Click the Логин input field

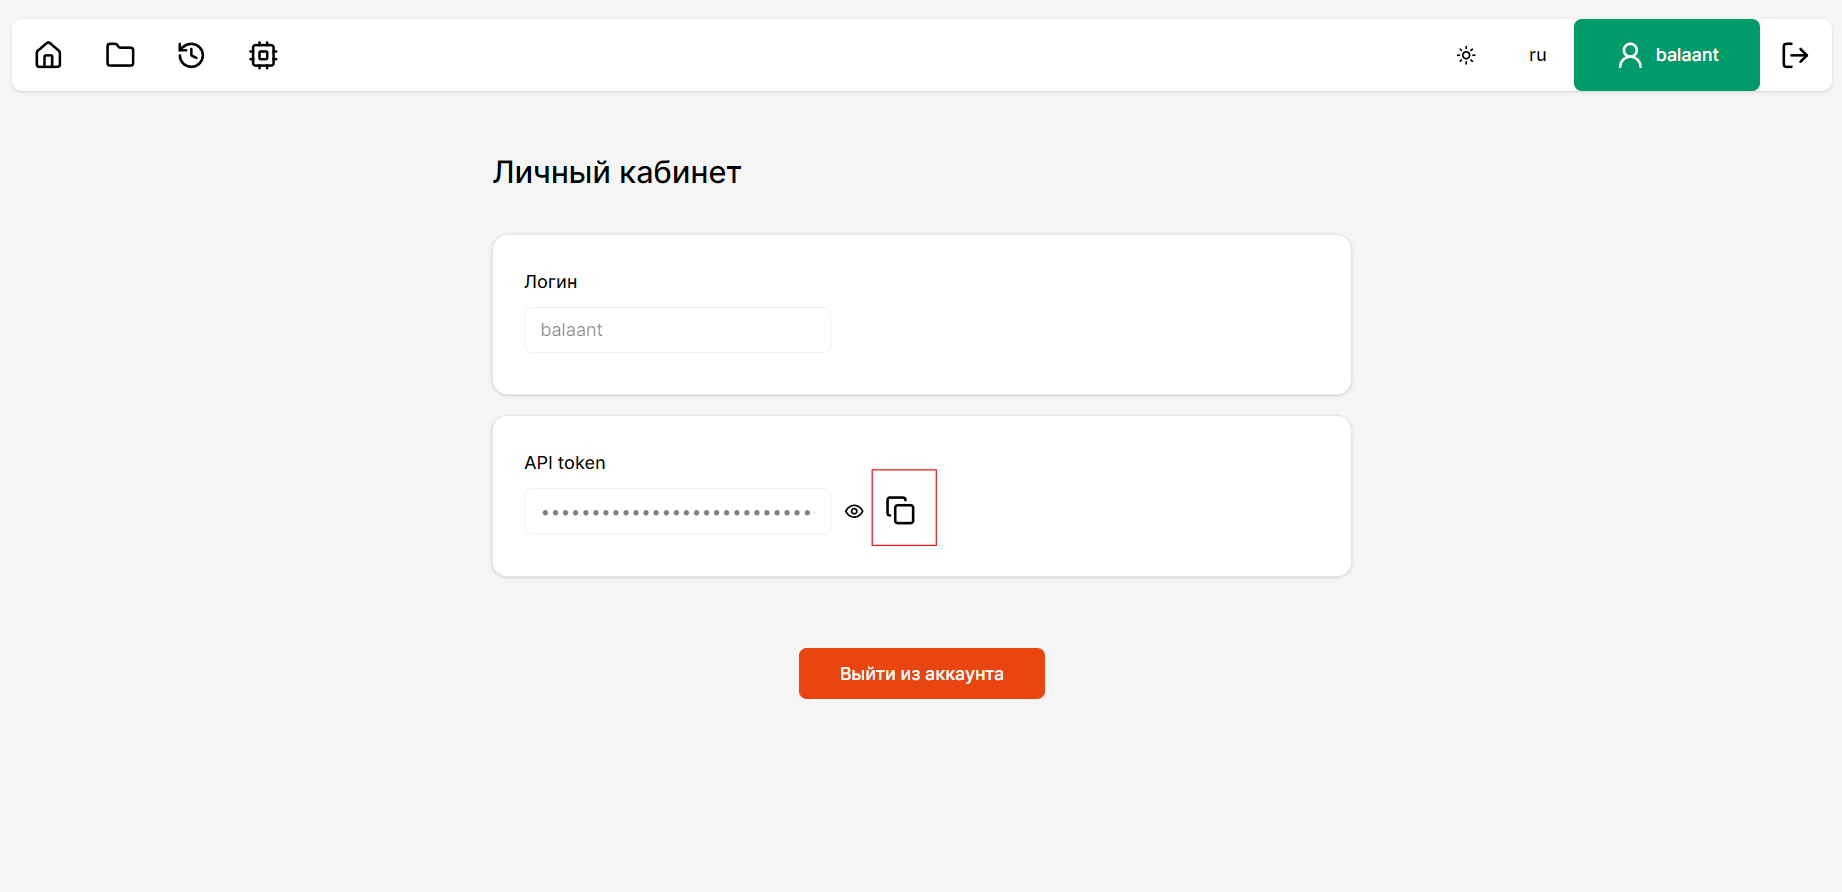point(677,330)
